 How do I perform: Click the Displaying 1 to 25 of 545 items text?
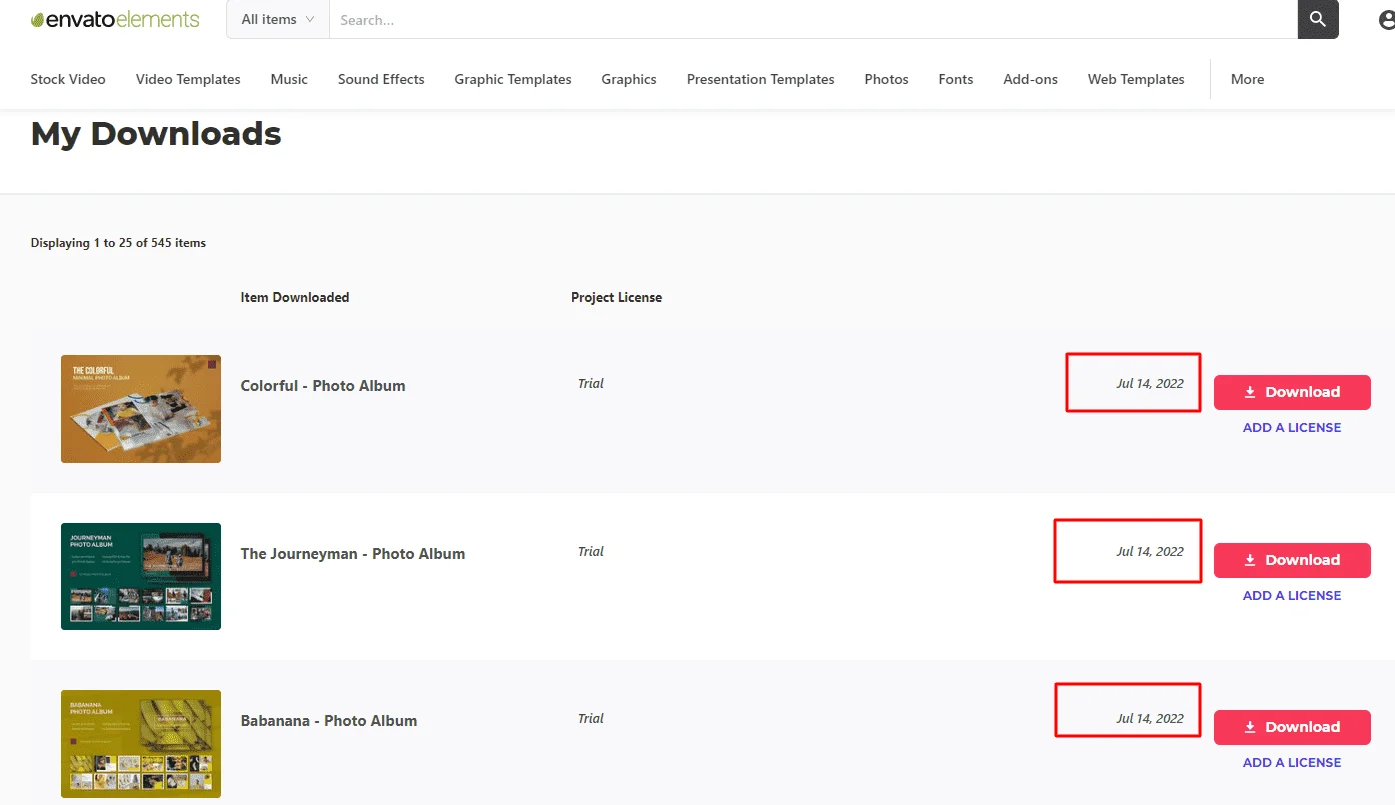(x=118, y=243)
